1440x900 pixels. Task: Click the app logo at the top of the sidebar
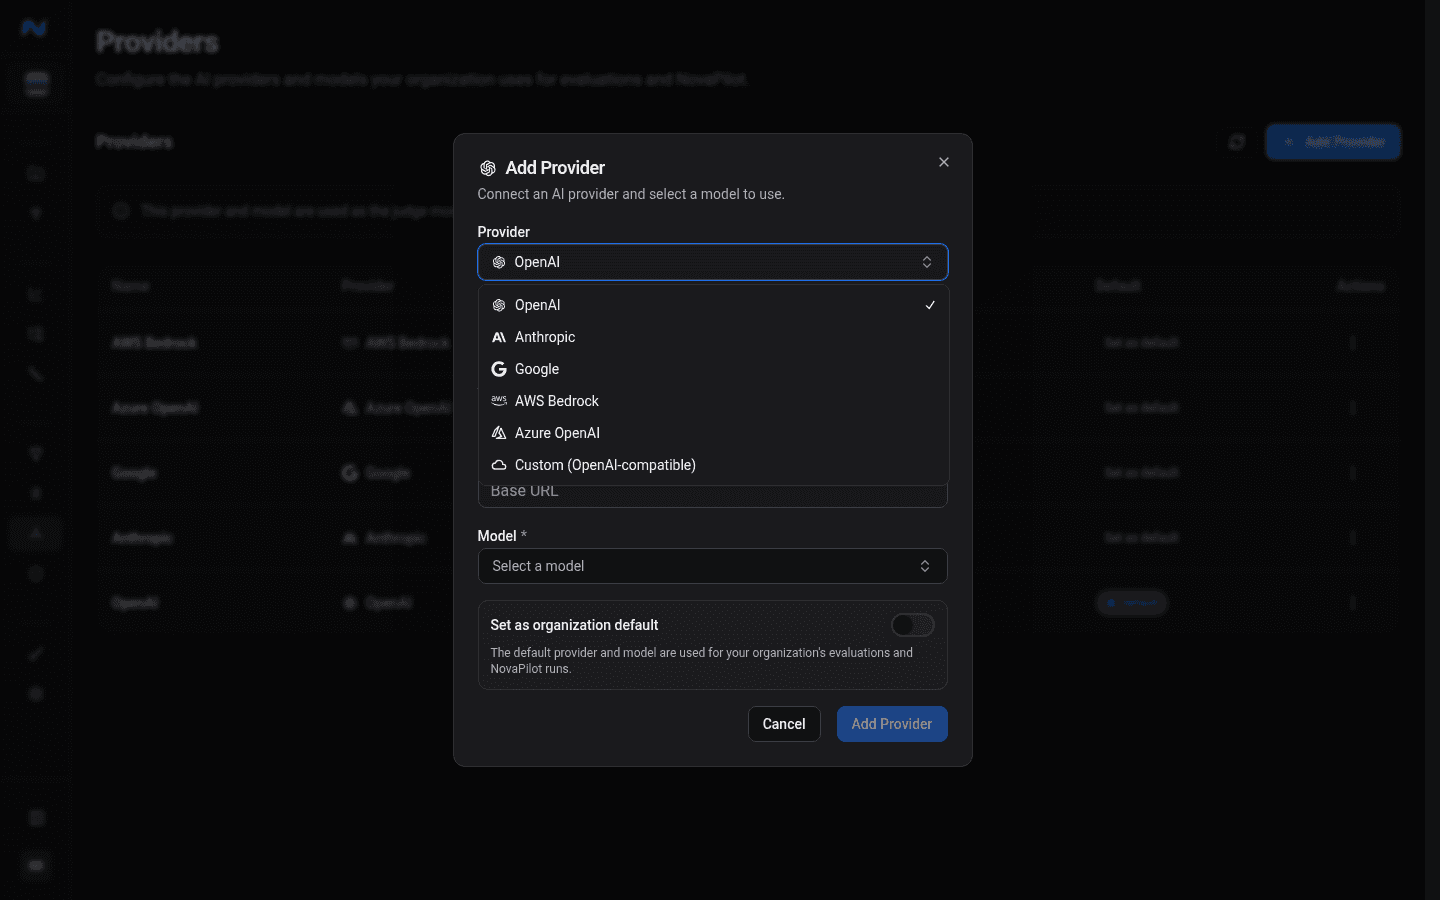coord(34,28)
